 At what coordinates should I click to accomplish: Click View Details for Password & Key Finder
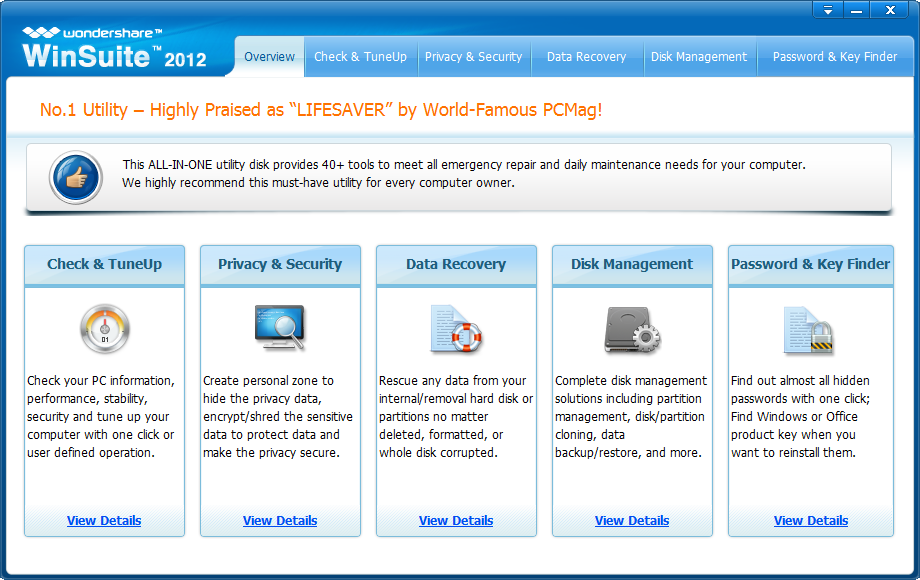[x=811, y=521]
